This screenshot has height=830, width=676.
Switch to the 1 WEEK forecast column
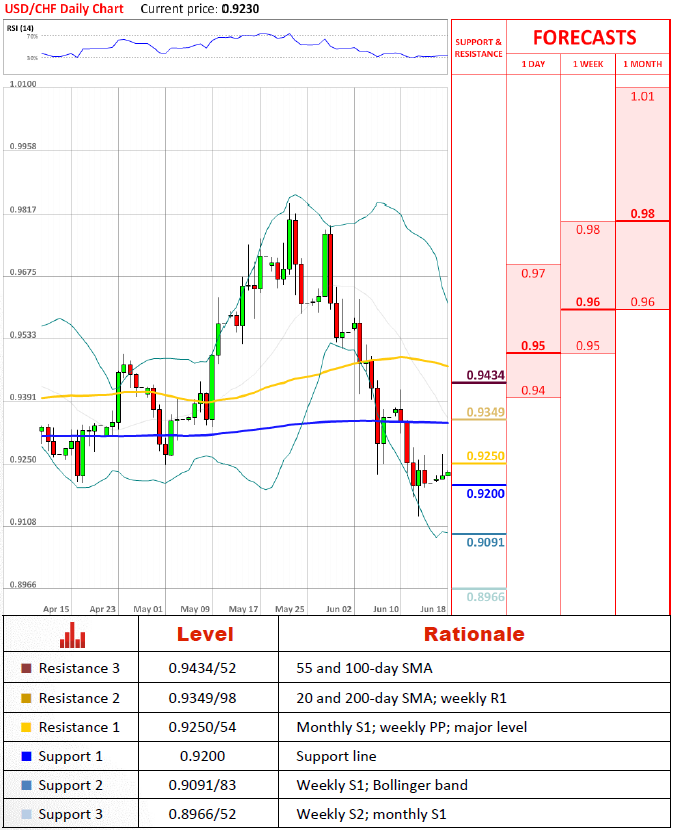[588, 64]
